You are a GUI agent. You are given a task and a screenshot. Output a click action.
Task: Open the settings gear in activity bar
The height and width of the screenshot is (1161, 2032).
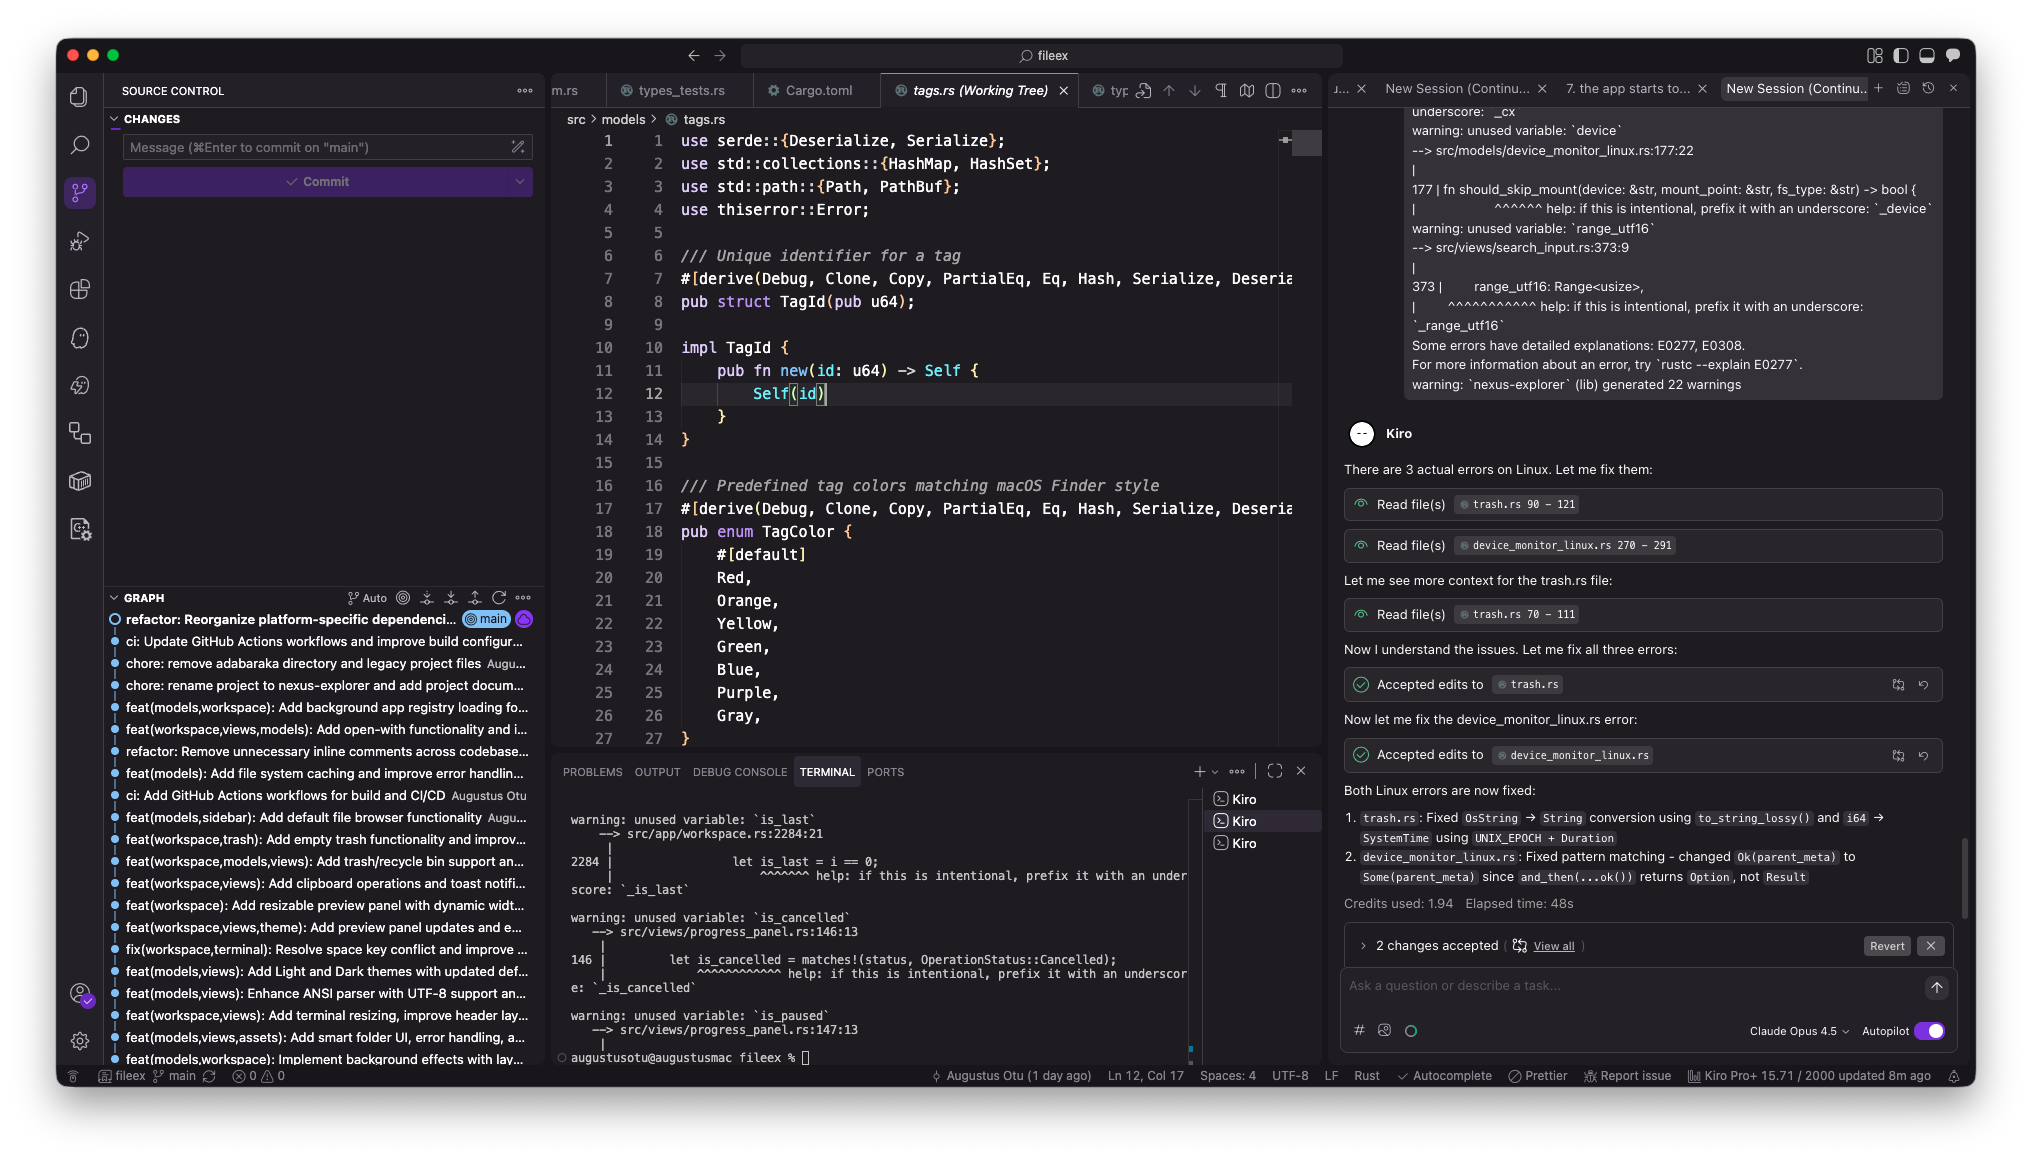coord(80,1041)
